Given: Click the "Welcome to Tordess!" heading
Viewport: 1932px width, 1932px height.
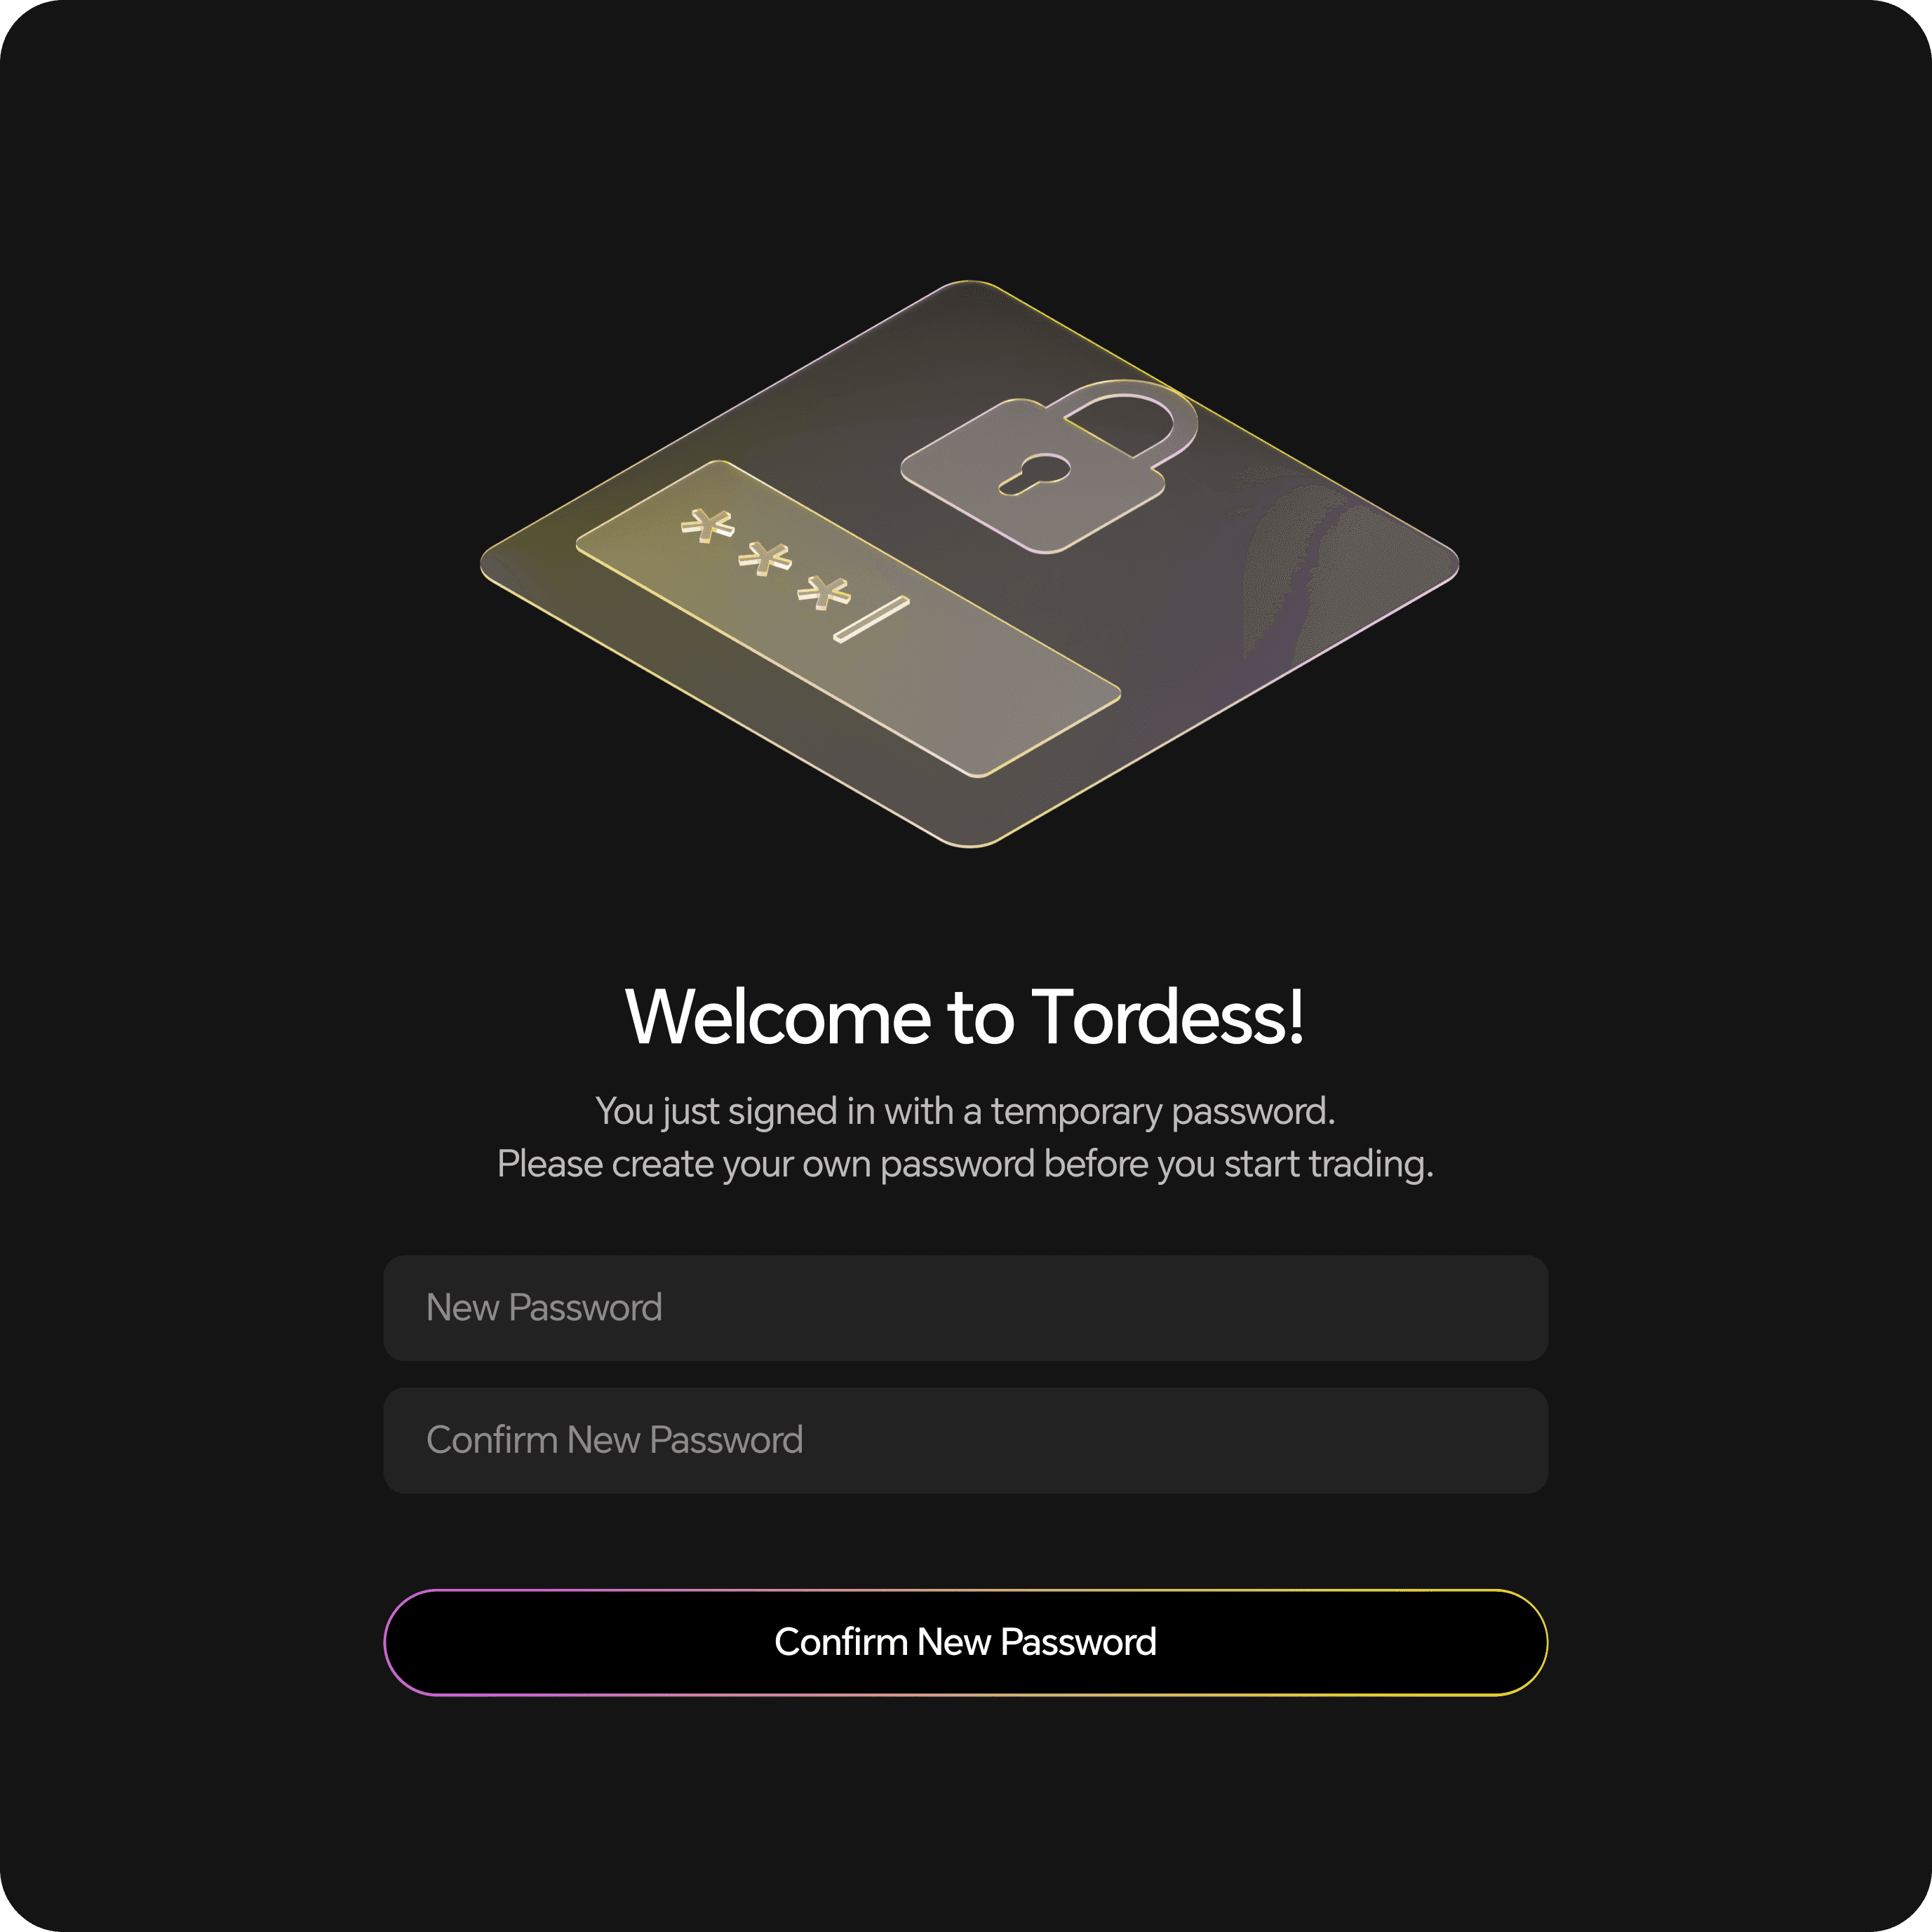Looking at the screenshot, I should [966, 1017].
